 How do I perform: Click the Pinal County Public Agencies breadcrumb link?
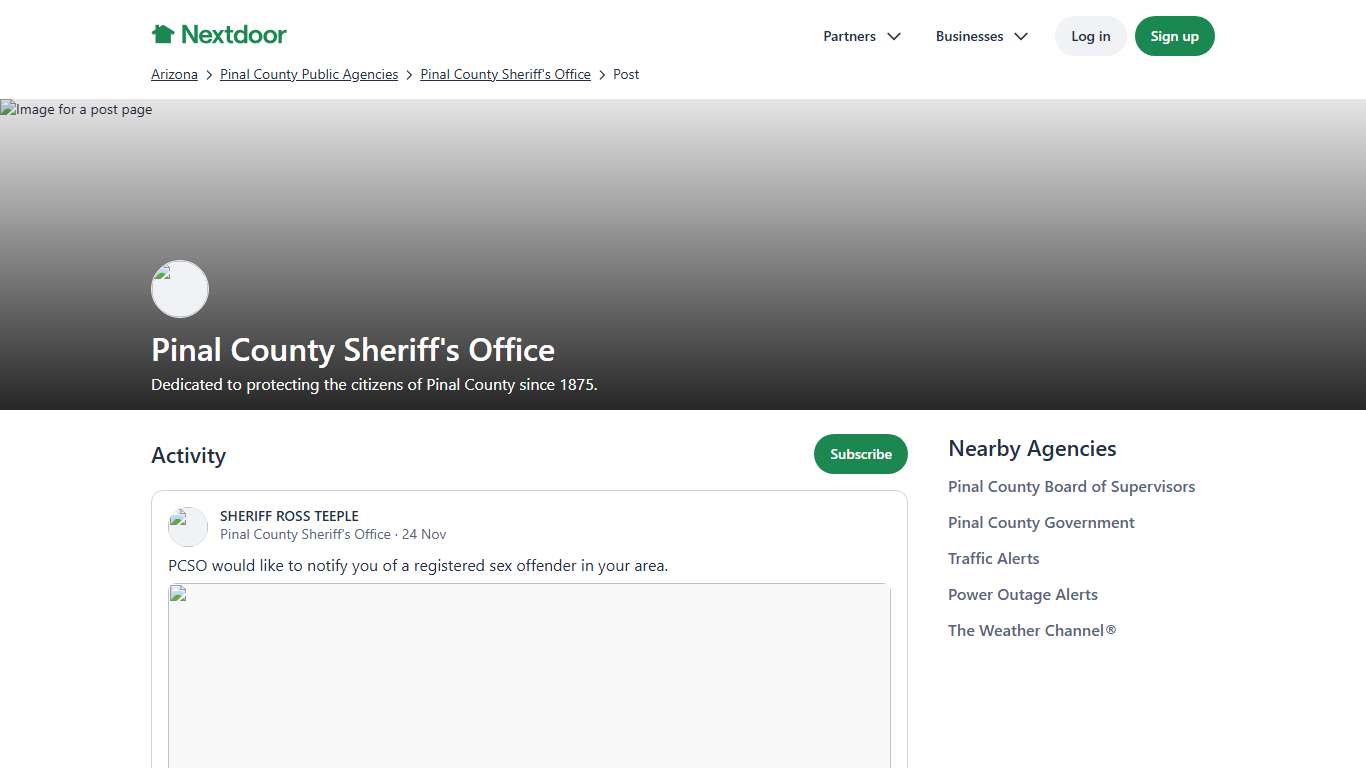click(x=309, y=74)
